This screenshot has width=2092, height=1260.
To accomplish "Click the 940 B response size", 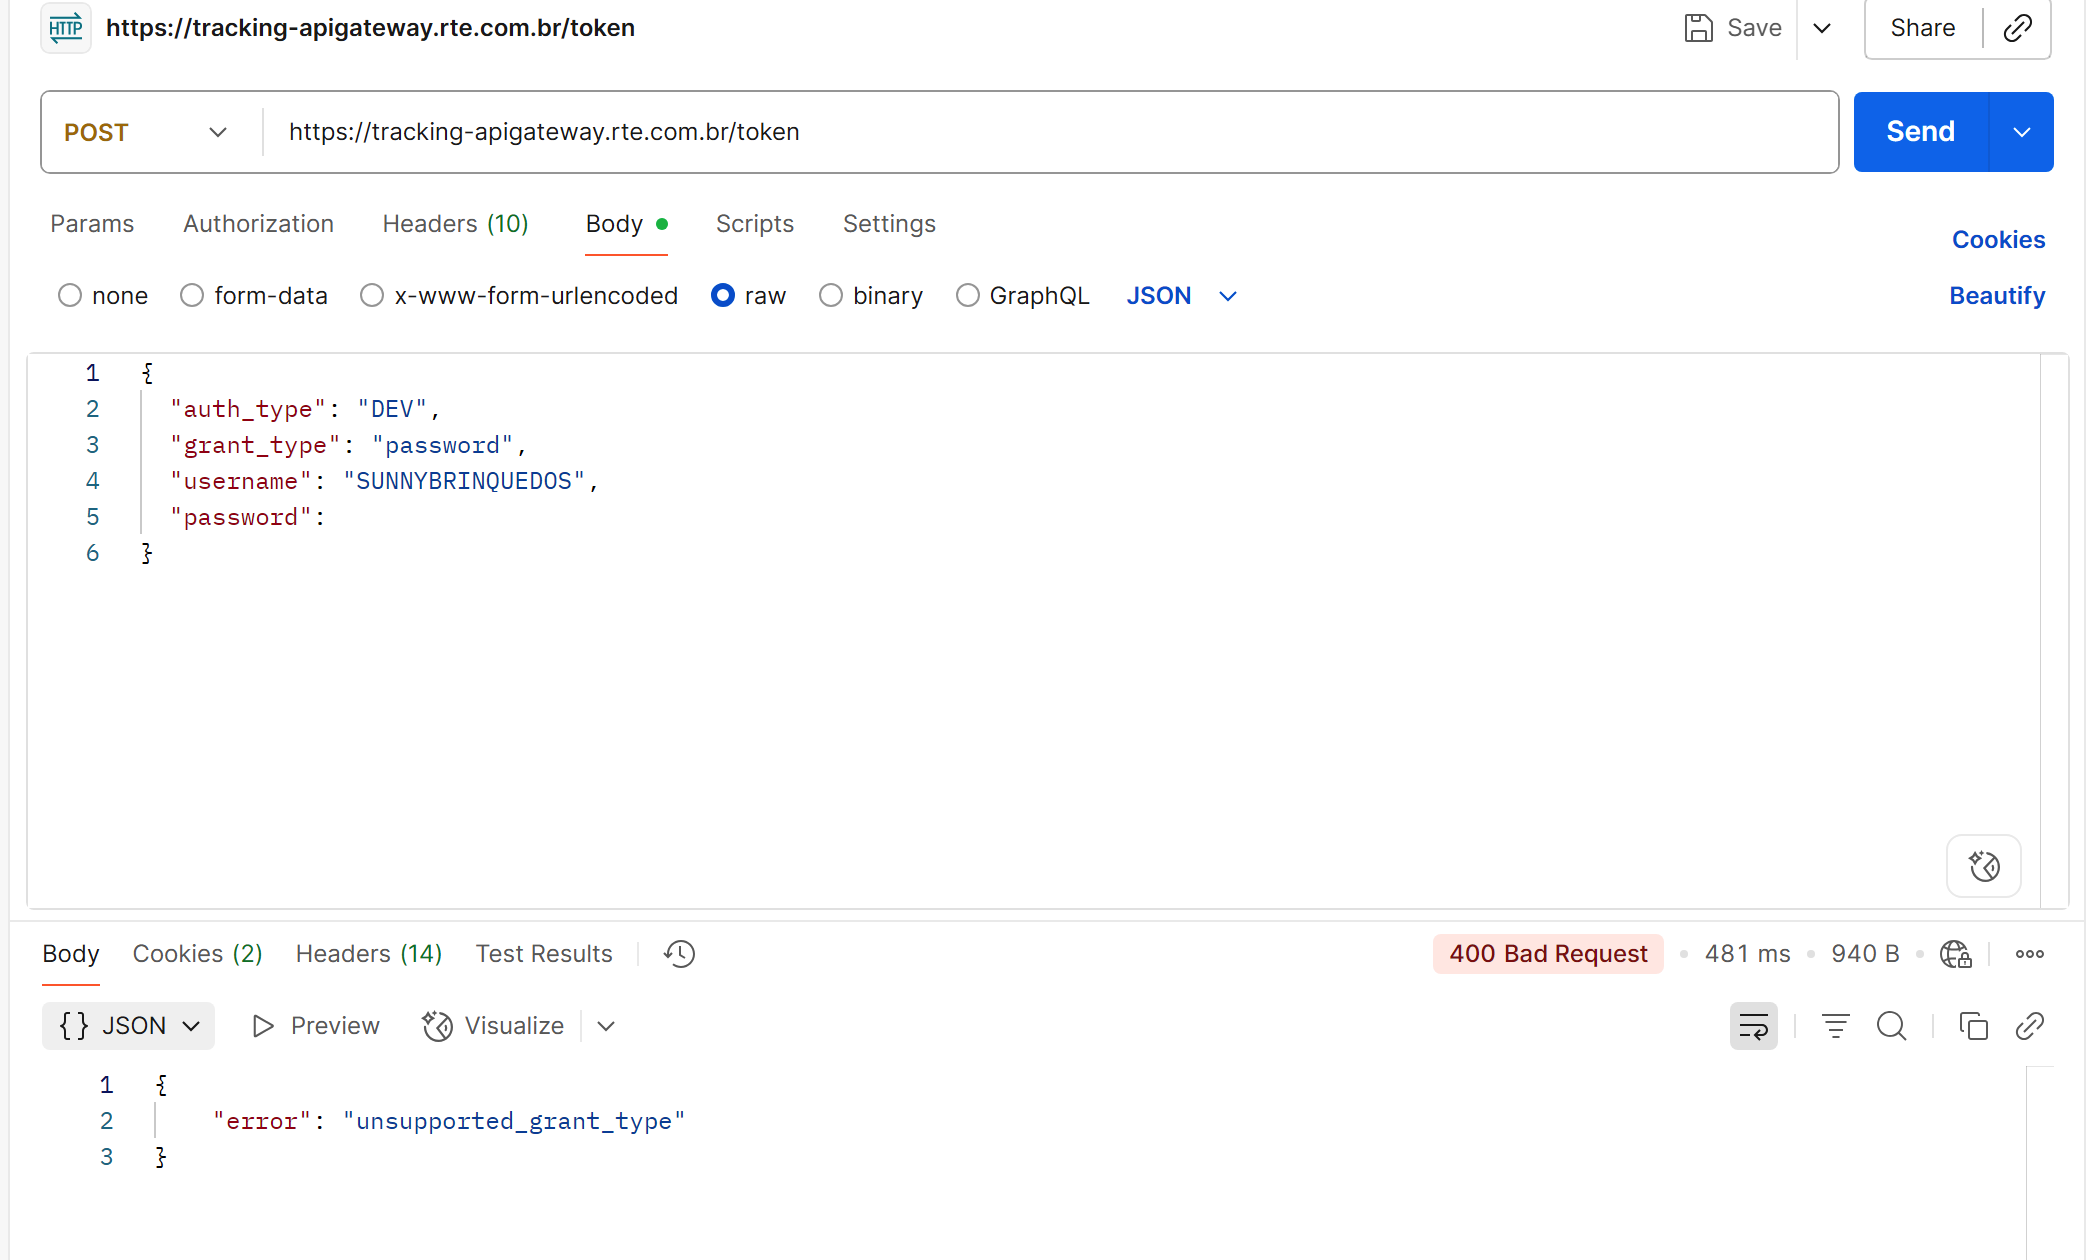I will (x=1865, y=954).
